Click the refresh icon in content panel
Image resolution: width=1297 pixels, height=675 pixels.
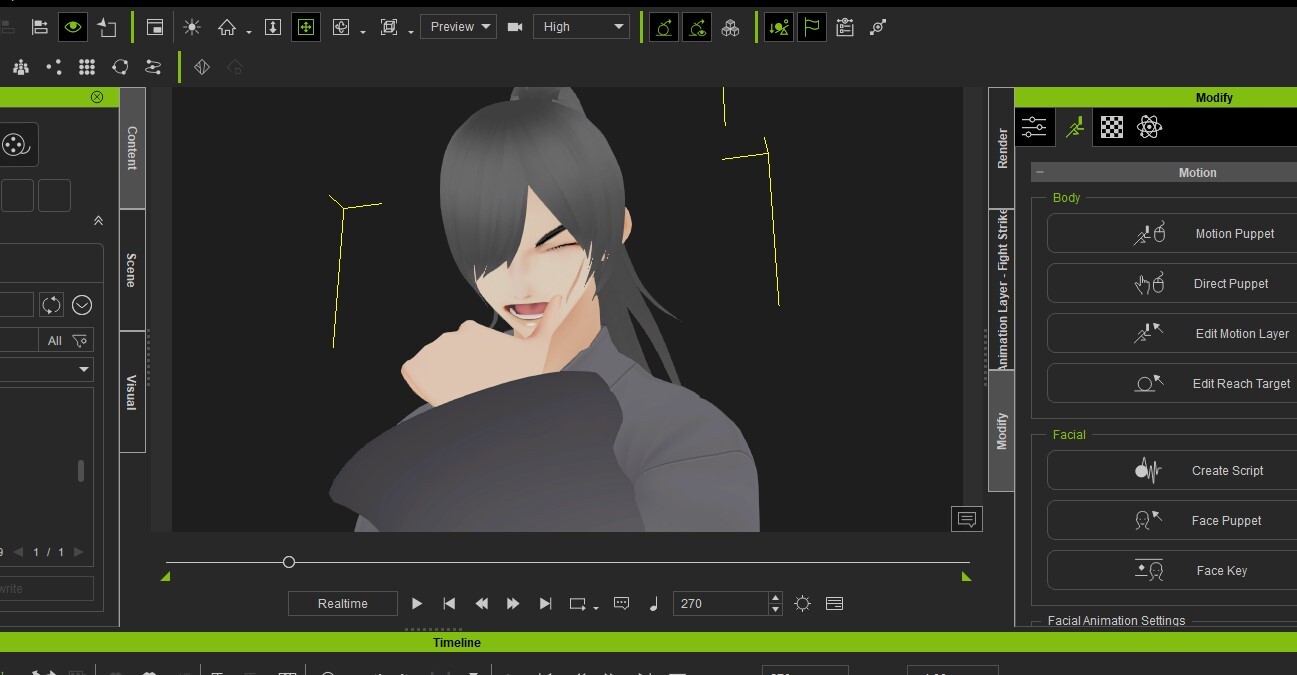tap(51, 305)
